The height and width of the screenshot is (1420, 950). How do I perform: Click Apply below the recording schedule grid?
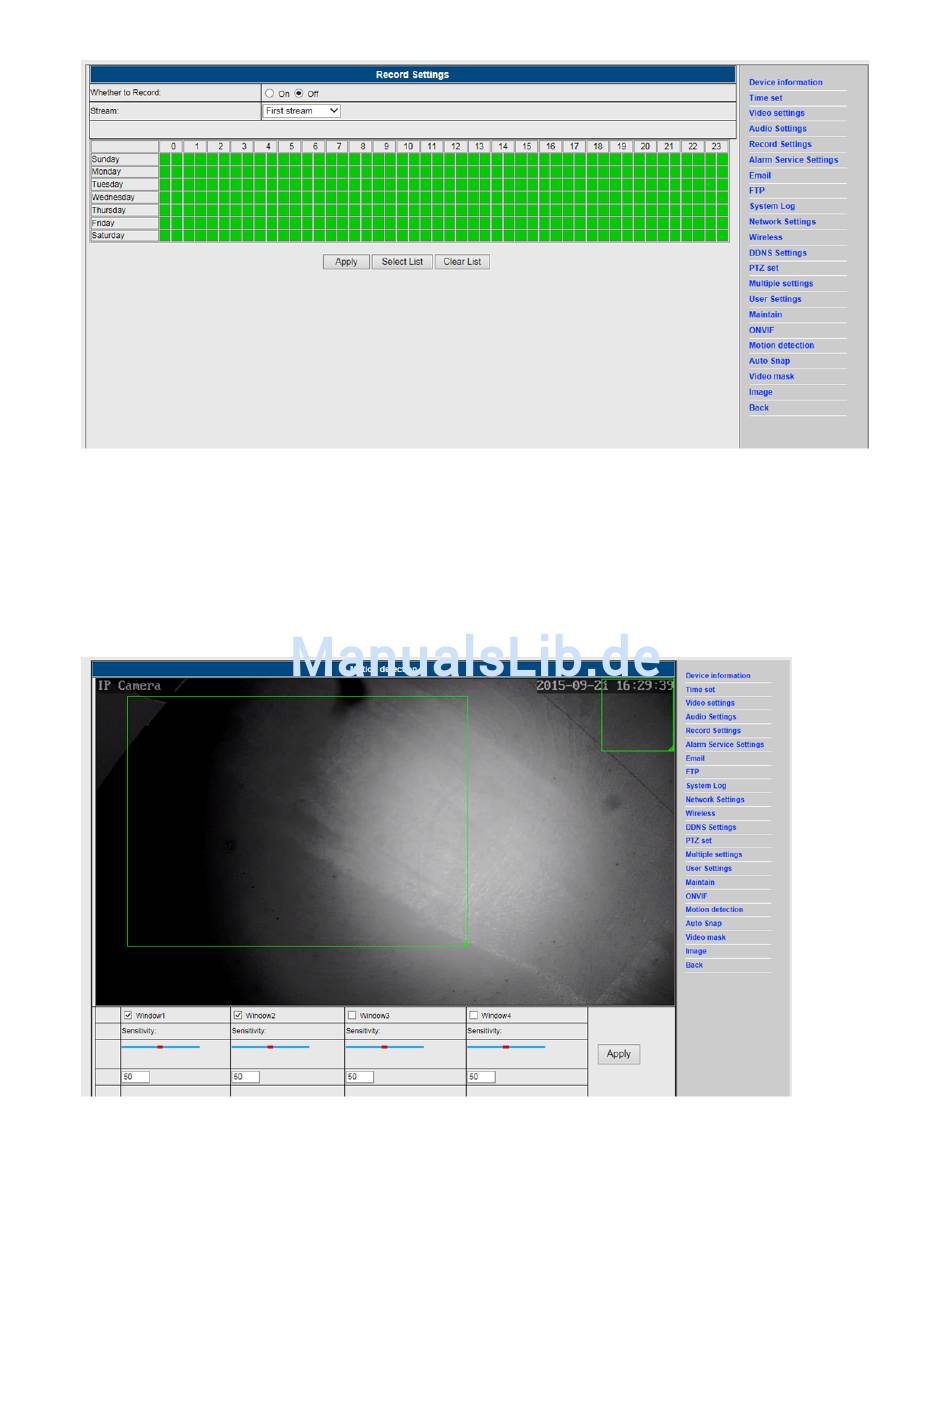pyautogui.click(x=346, y=262)
